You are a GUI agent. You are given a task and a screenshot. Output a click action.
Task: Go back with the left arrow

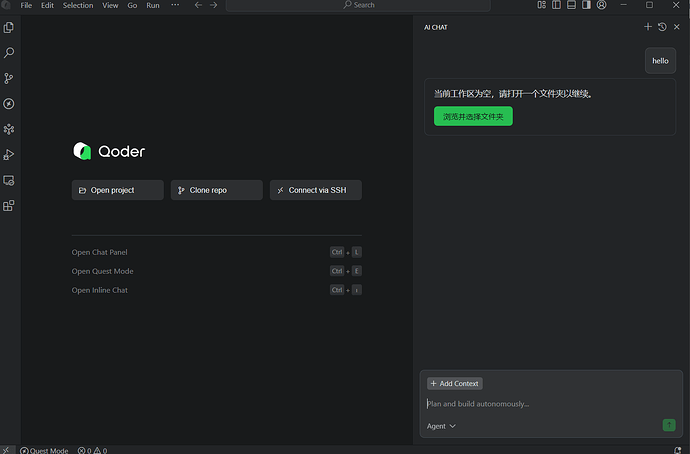pos(198,5)
